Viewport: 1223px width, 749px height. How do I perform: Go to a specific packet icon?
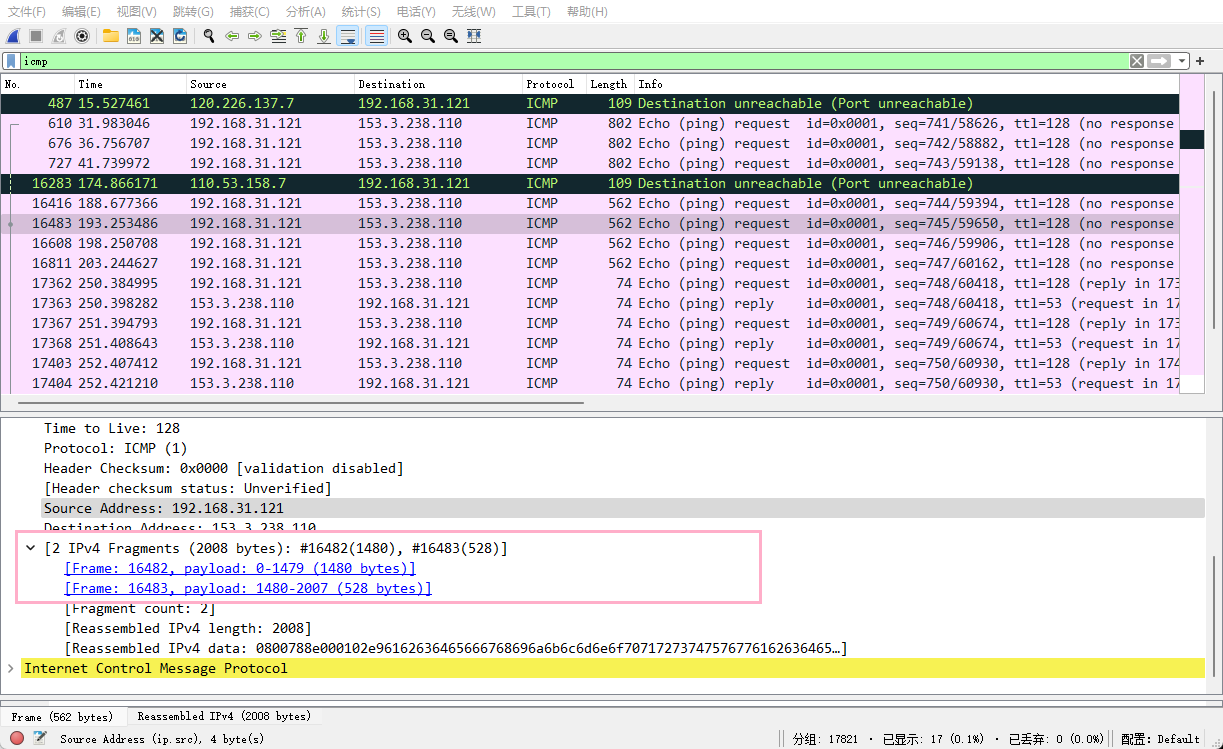click(278, 36)
